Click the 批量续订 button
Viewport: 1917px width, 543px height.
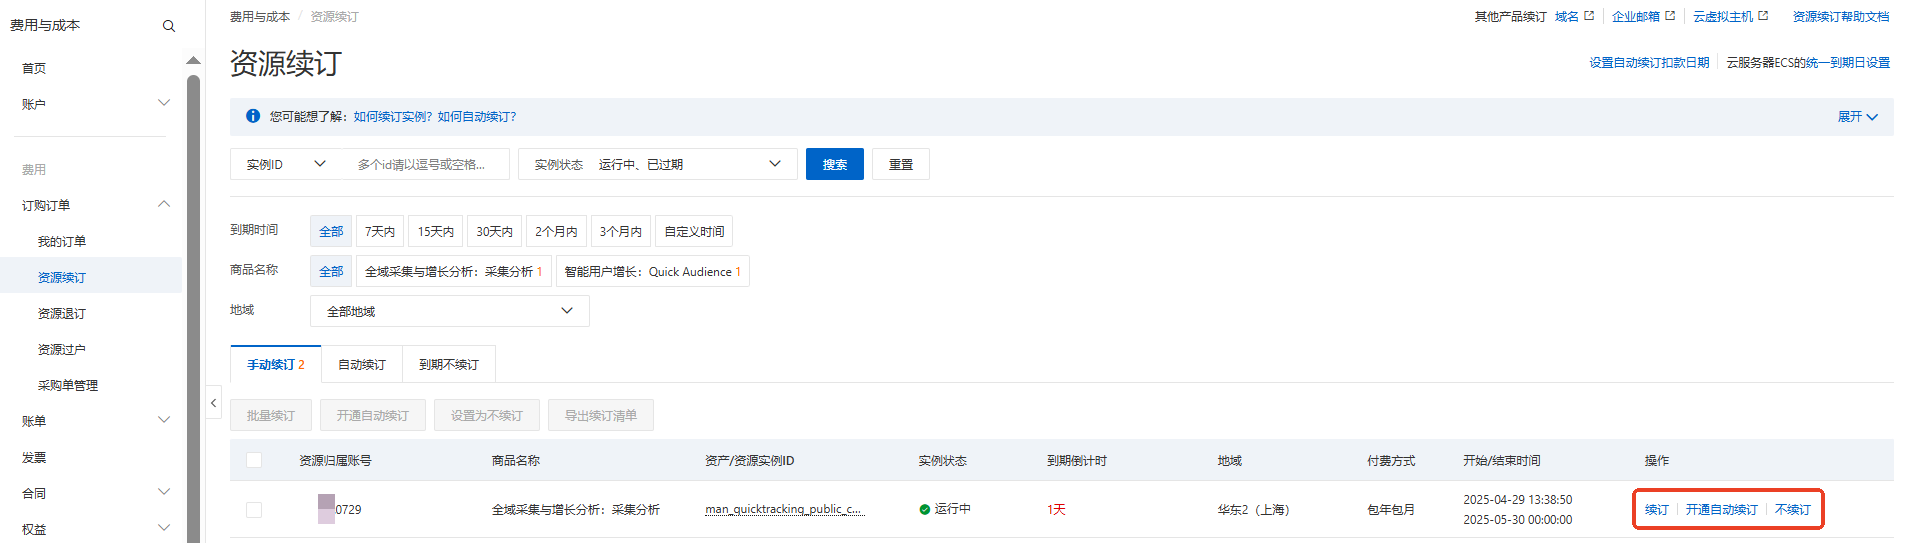coord(271,415)
